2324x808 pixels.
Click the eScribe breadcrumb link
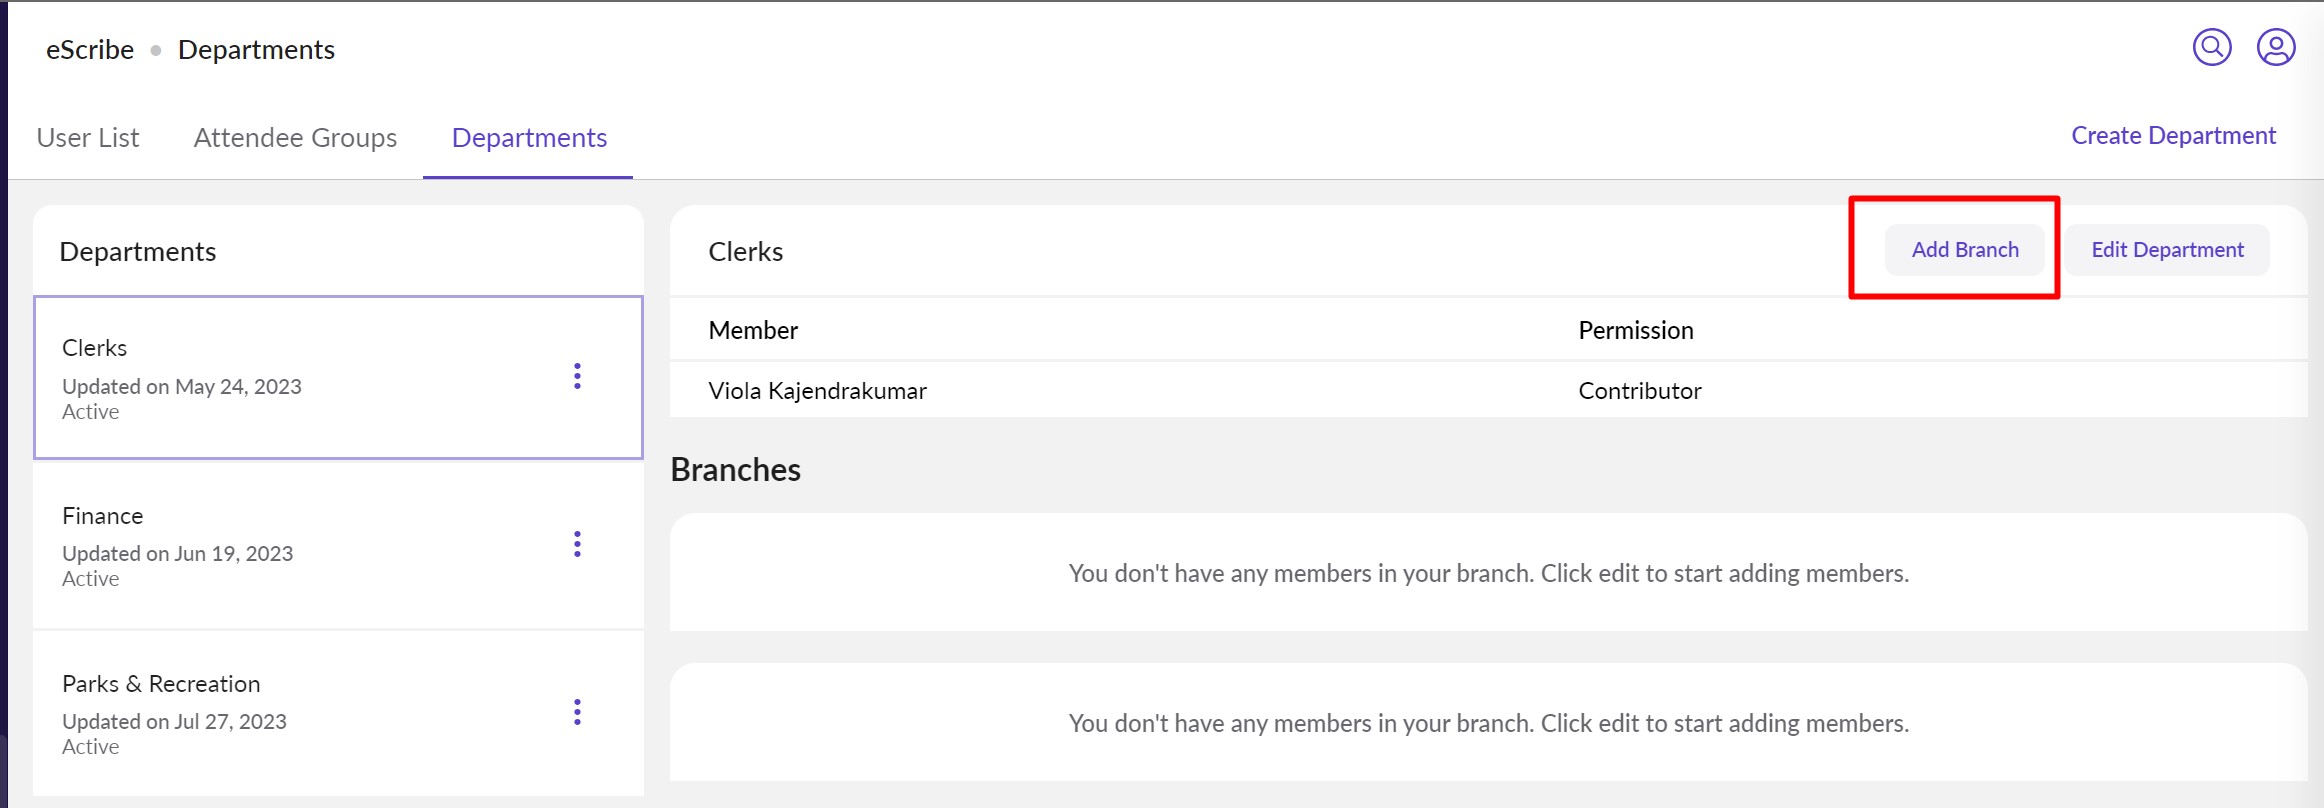90,50
